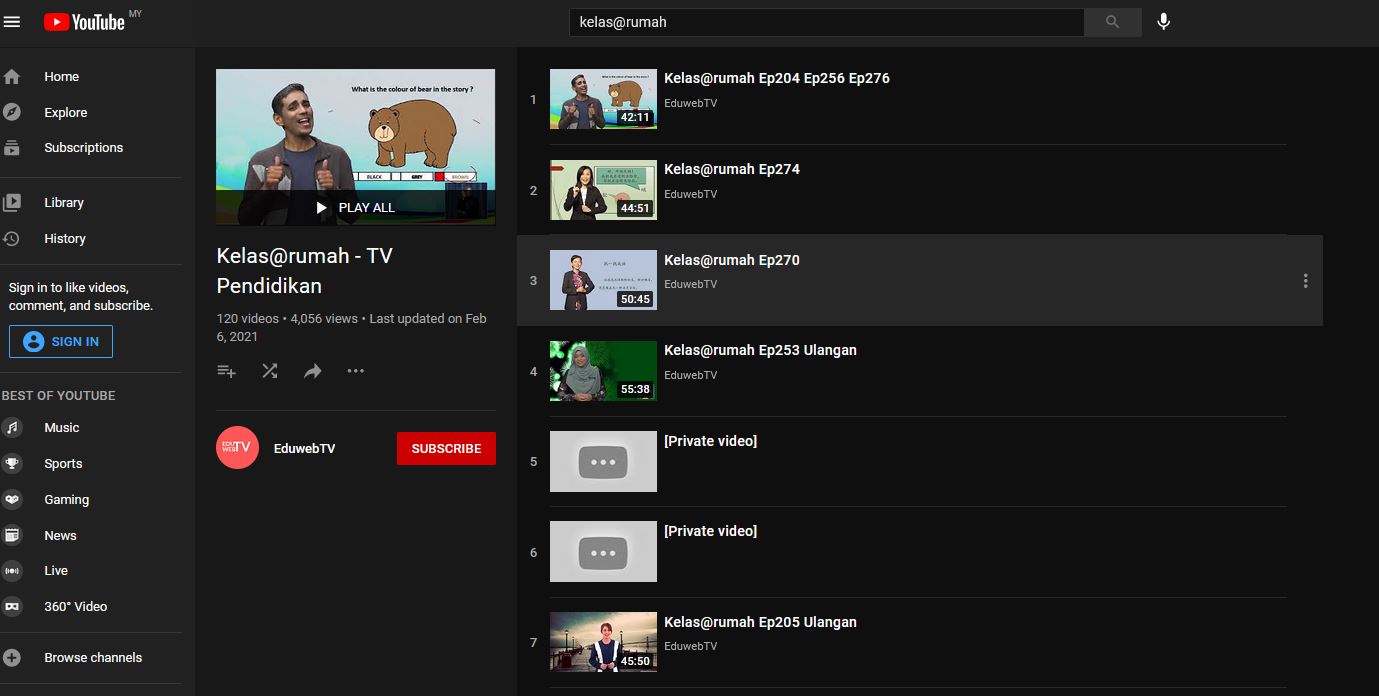Click the Library sidebar icon
The width and height of the screenshot is (1379, 696).
(x=12, y=203)
